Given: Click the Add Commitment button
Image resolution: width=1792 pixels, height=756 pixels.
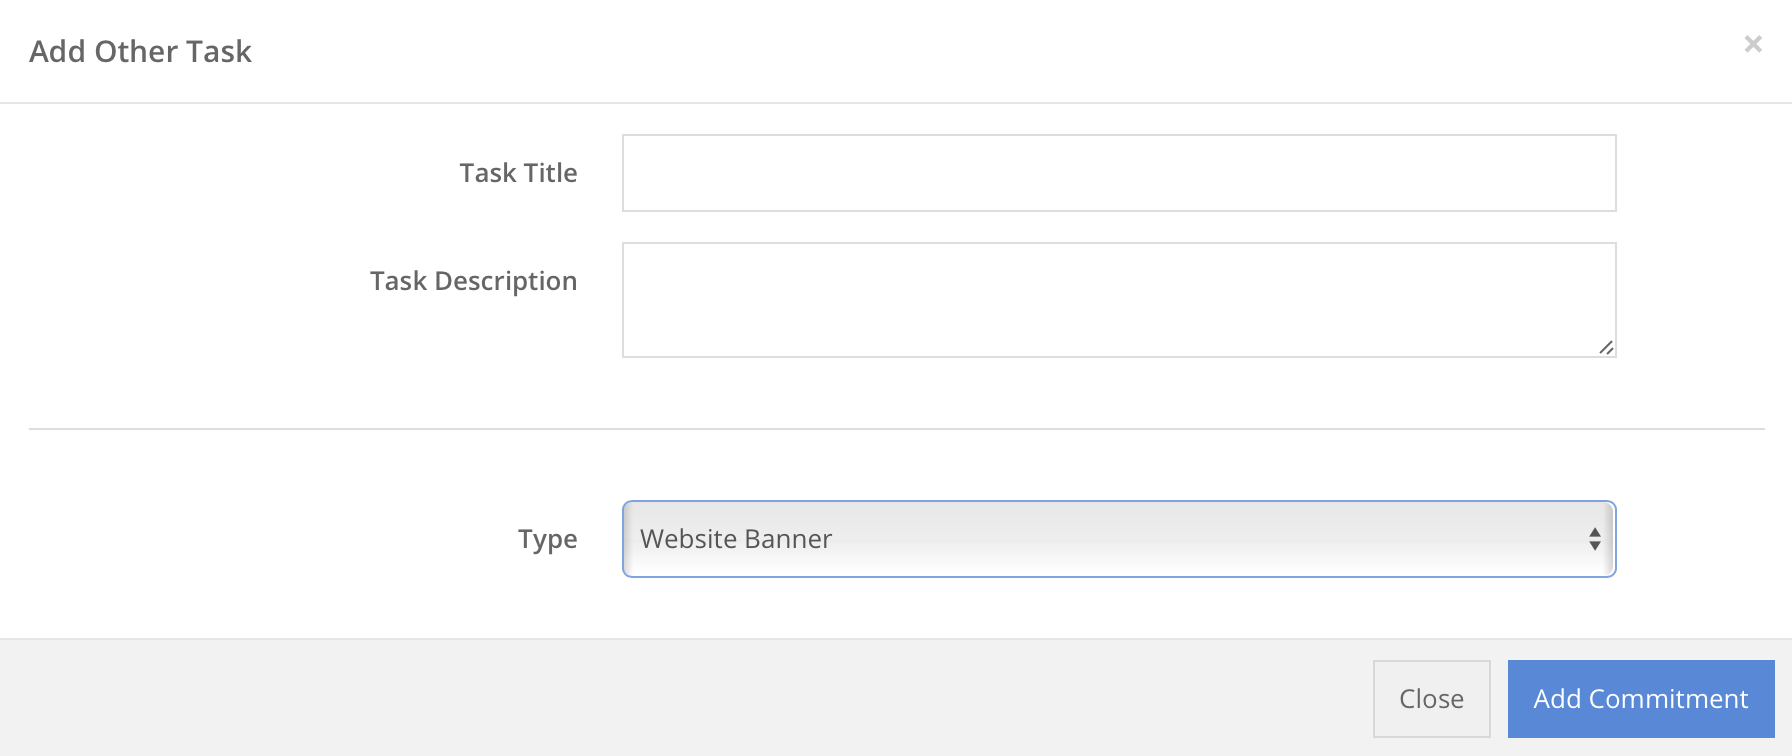Looking at the screenshot, I should pos(1641,699).
